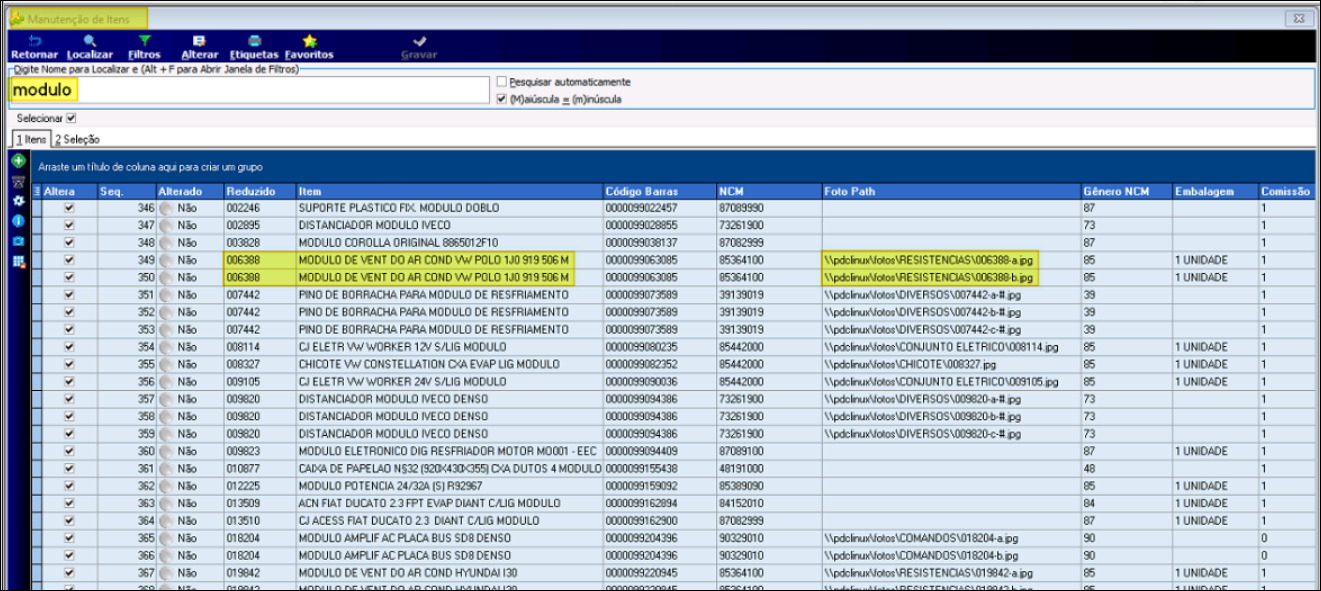The width and height of the screenshot is (1321, 591).
Task: Uncheck Altera checkbox in row 360
Action: click(69, 451)
